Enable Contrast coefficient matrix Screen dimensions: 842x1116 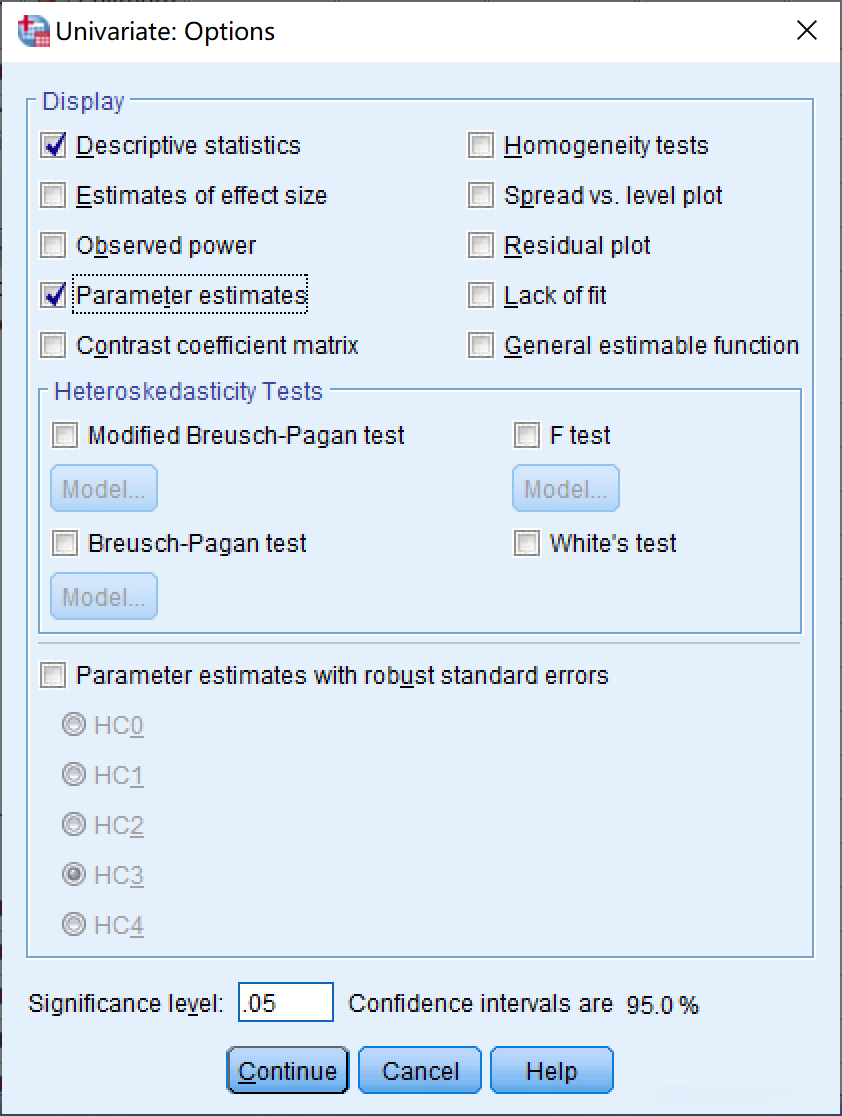pos(53,346)
